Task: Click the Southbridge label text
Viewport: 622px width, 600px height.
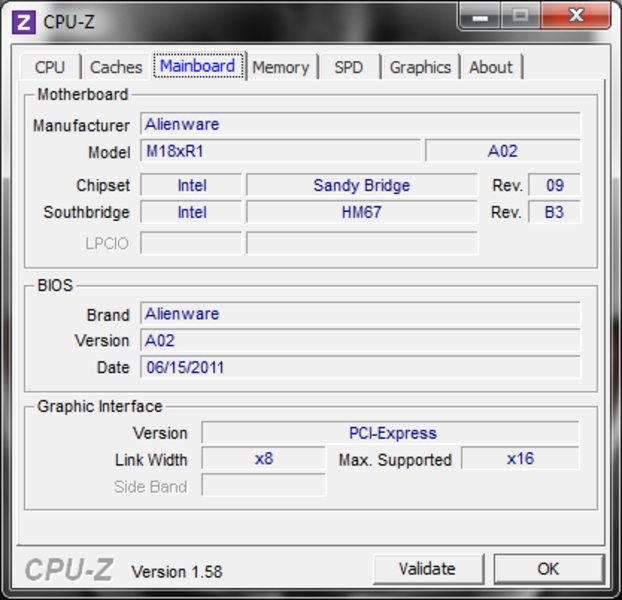Action: tap(86, 213)
